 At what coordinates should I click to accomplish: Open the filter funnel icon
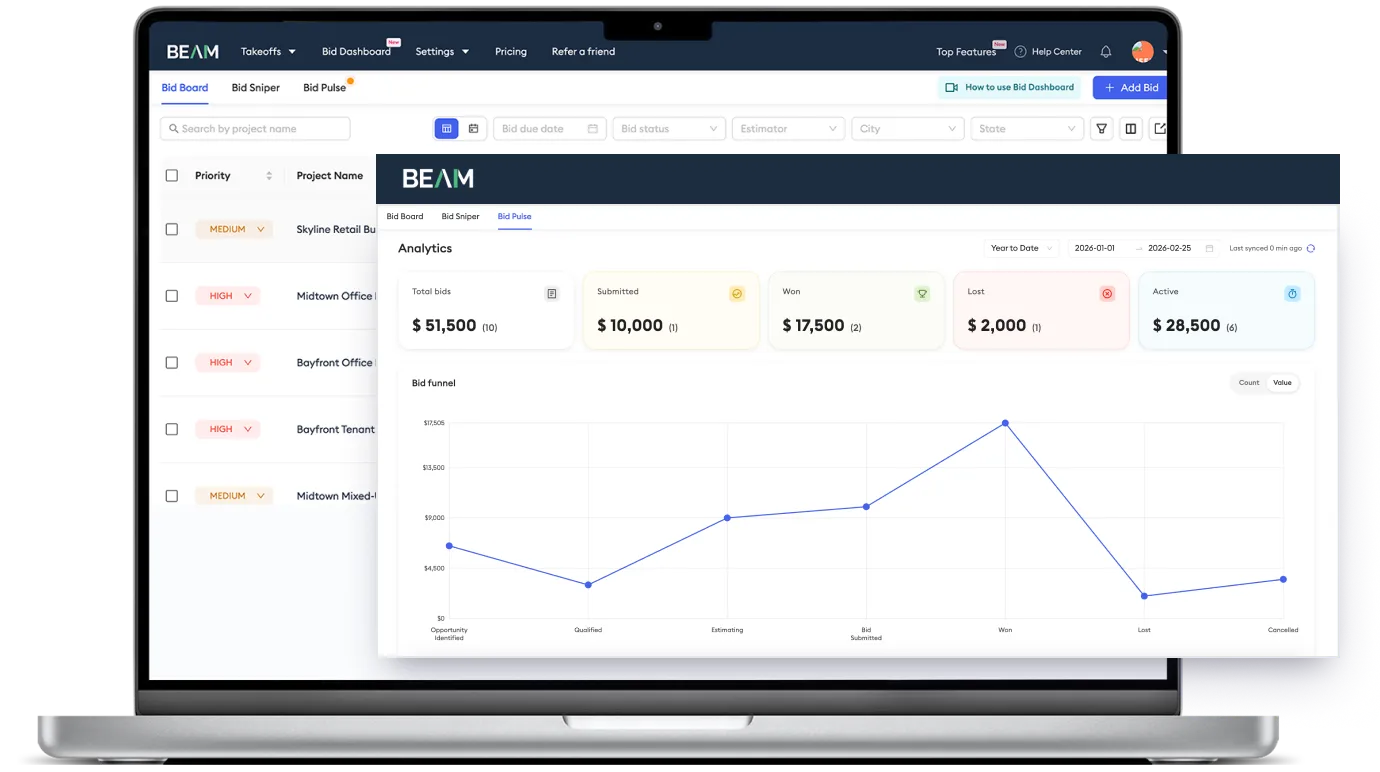click(1101, 129)
